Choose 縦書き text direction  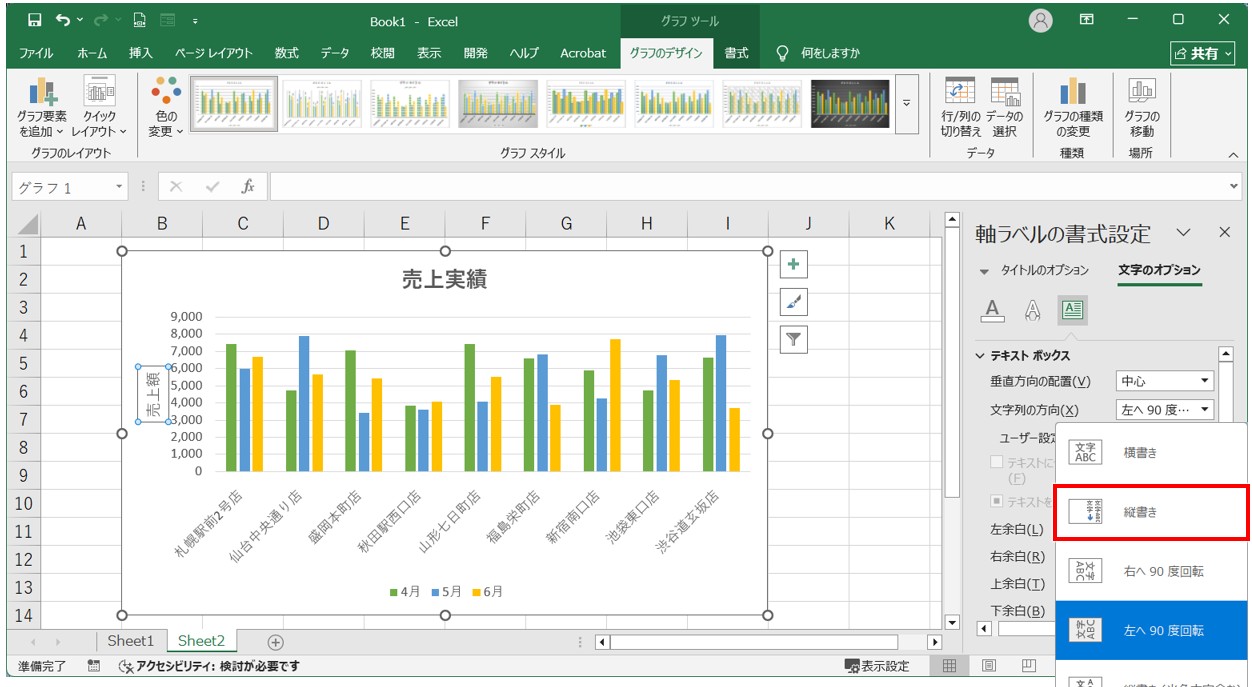[x=1151, y=512]
